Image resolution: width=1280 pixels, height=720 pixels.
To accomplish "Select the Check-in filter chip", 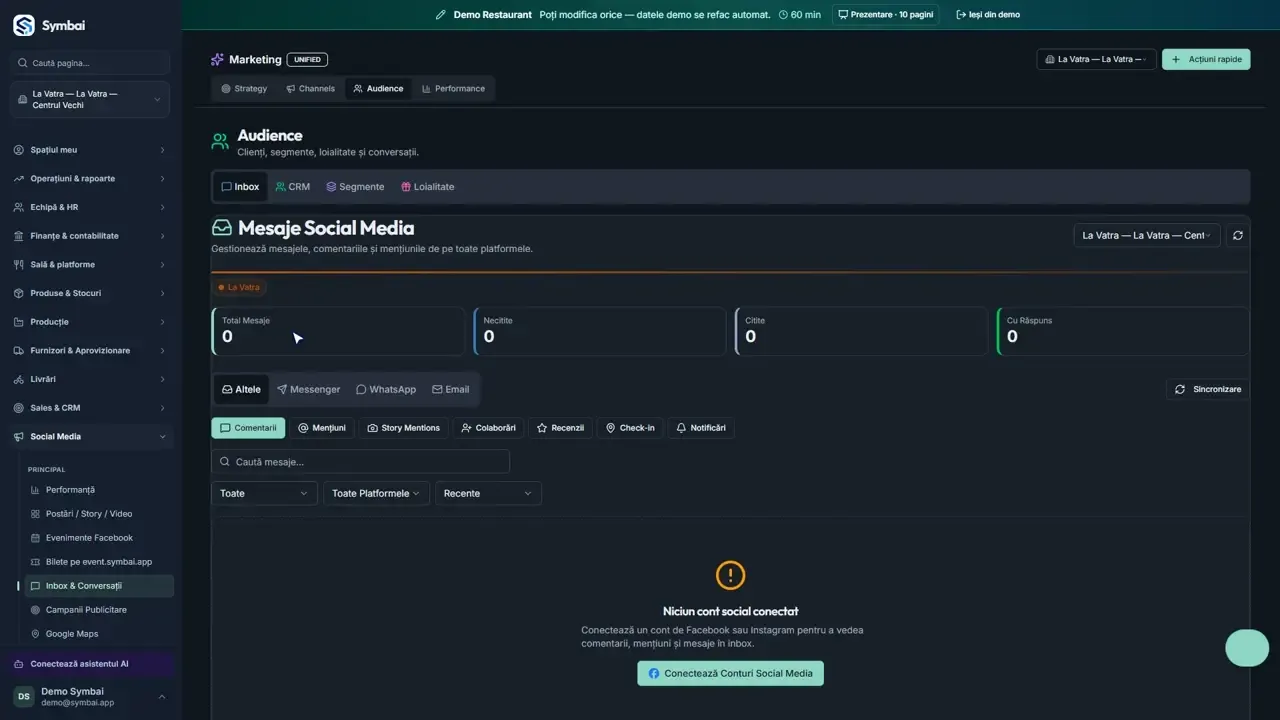I will click(x=630, y=428).
